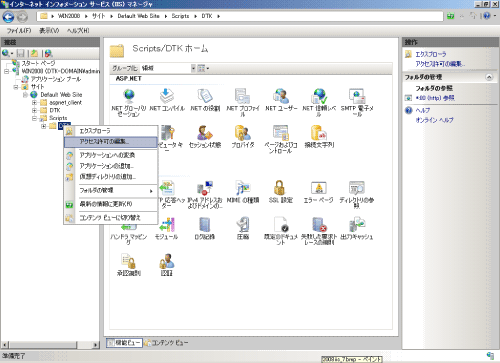Click the green refresh icon beside address bar
Viewport: 500px width, 363px height.
[451, 16]
